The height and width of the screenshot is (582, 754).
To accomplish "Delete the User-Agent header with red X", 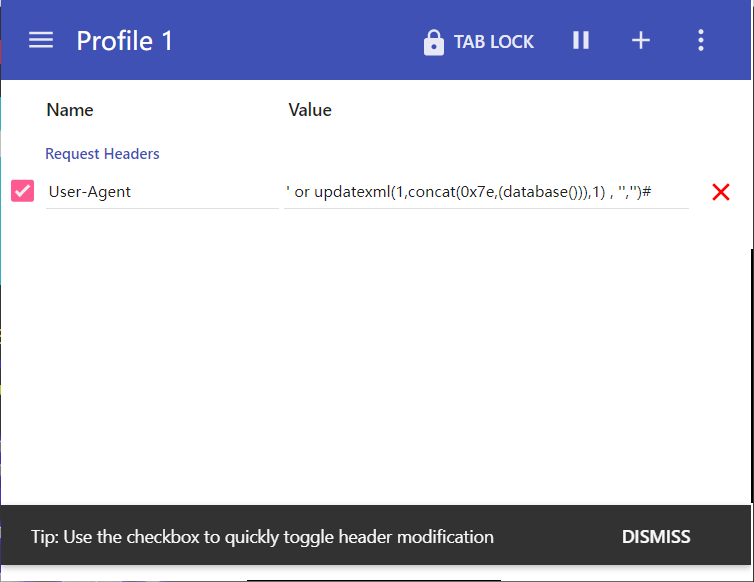I will tap(720, 192).
